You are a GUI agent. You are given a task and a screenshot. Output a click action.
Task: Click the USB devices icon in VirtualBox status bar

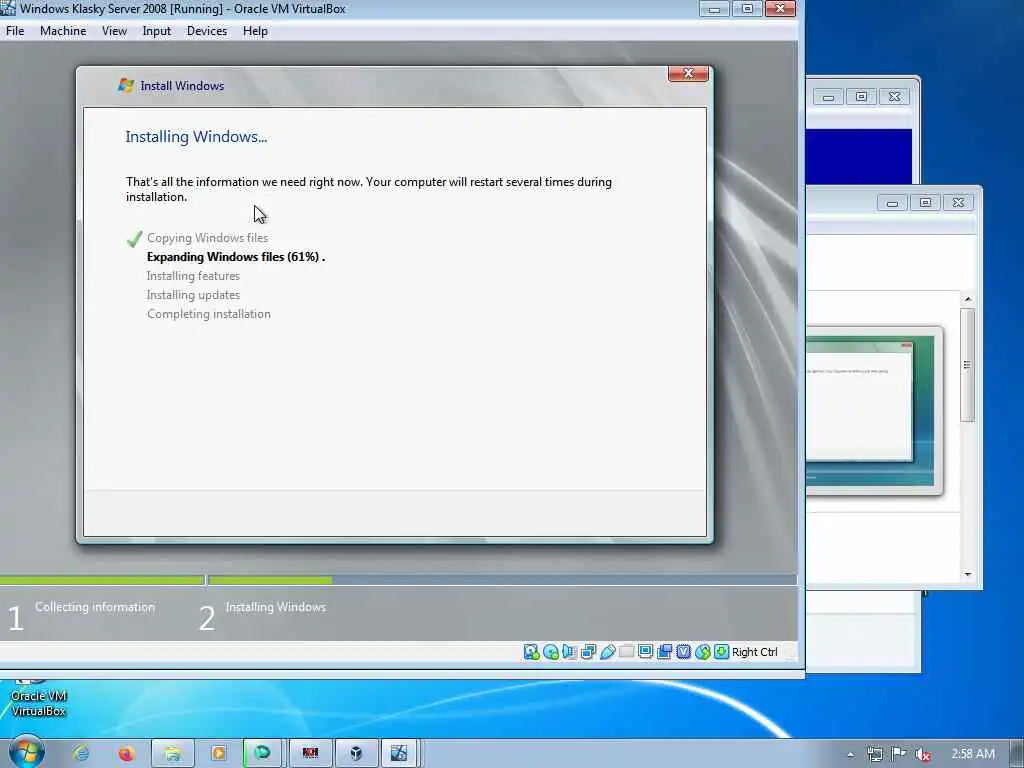[x=607, y=652]
